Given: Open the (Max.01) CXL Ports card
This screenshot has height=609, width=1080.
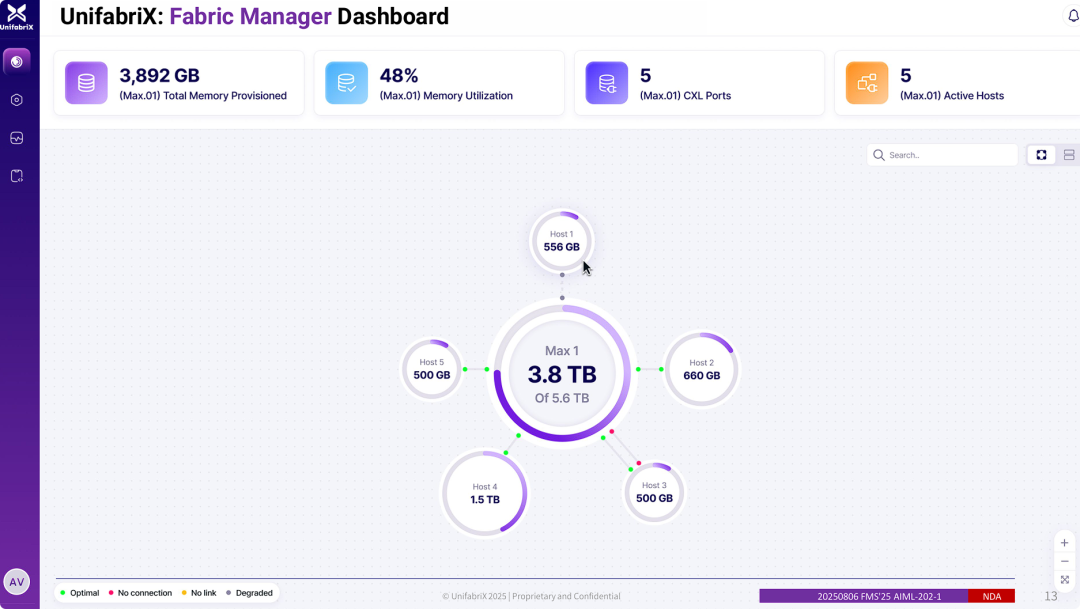Looking at the screenshot, I should click(700, 83).
